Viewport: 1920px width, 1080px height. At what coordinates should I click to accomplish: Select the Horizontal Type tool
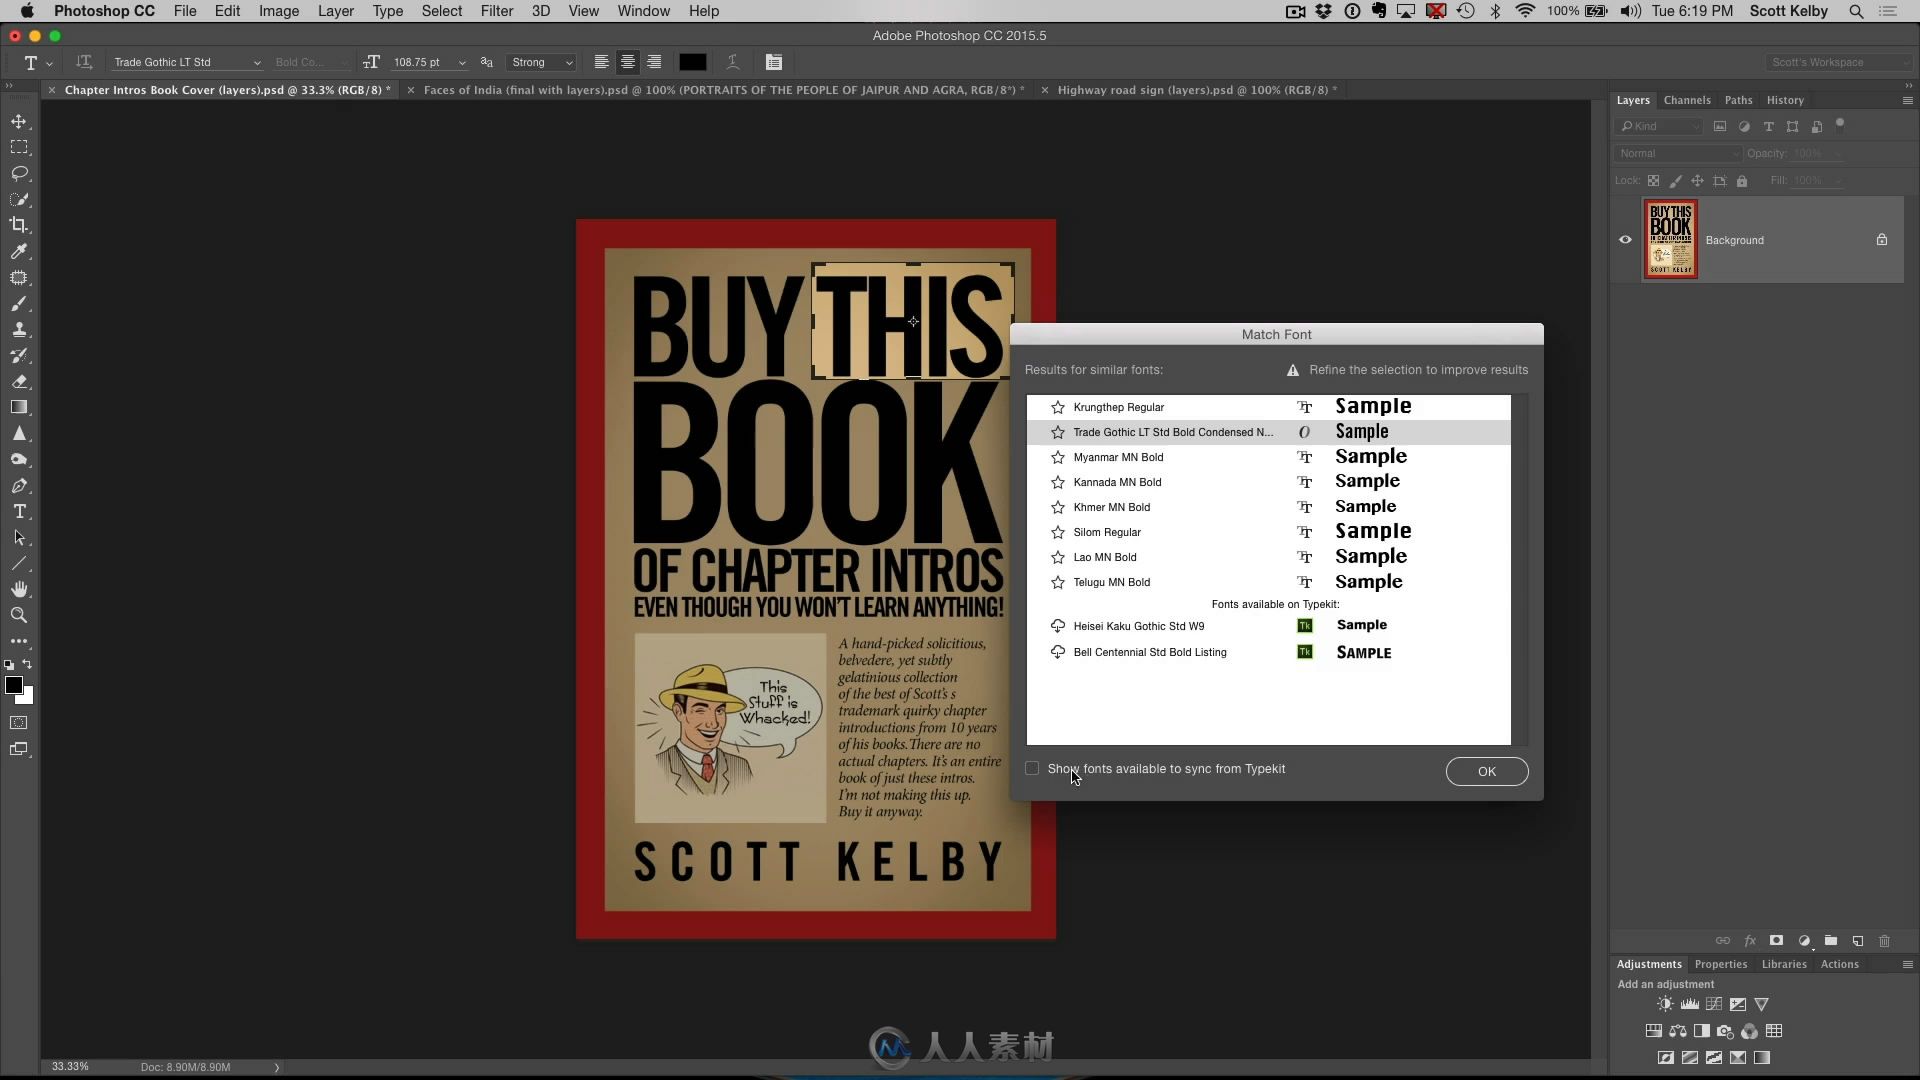pos(19,512)
